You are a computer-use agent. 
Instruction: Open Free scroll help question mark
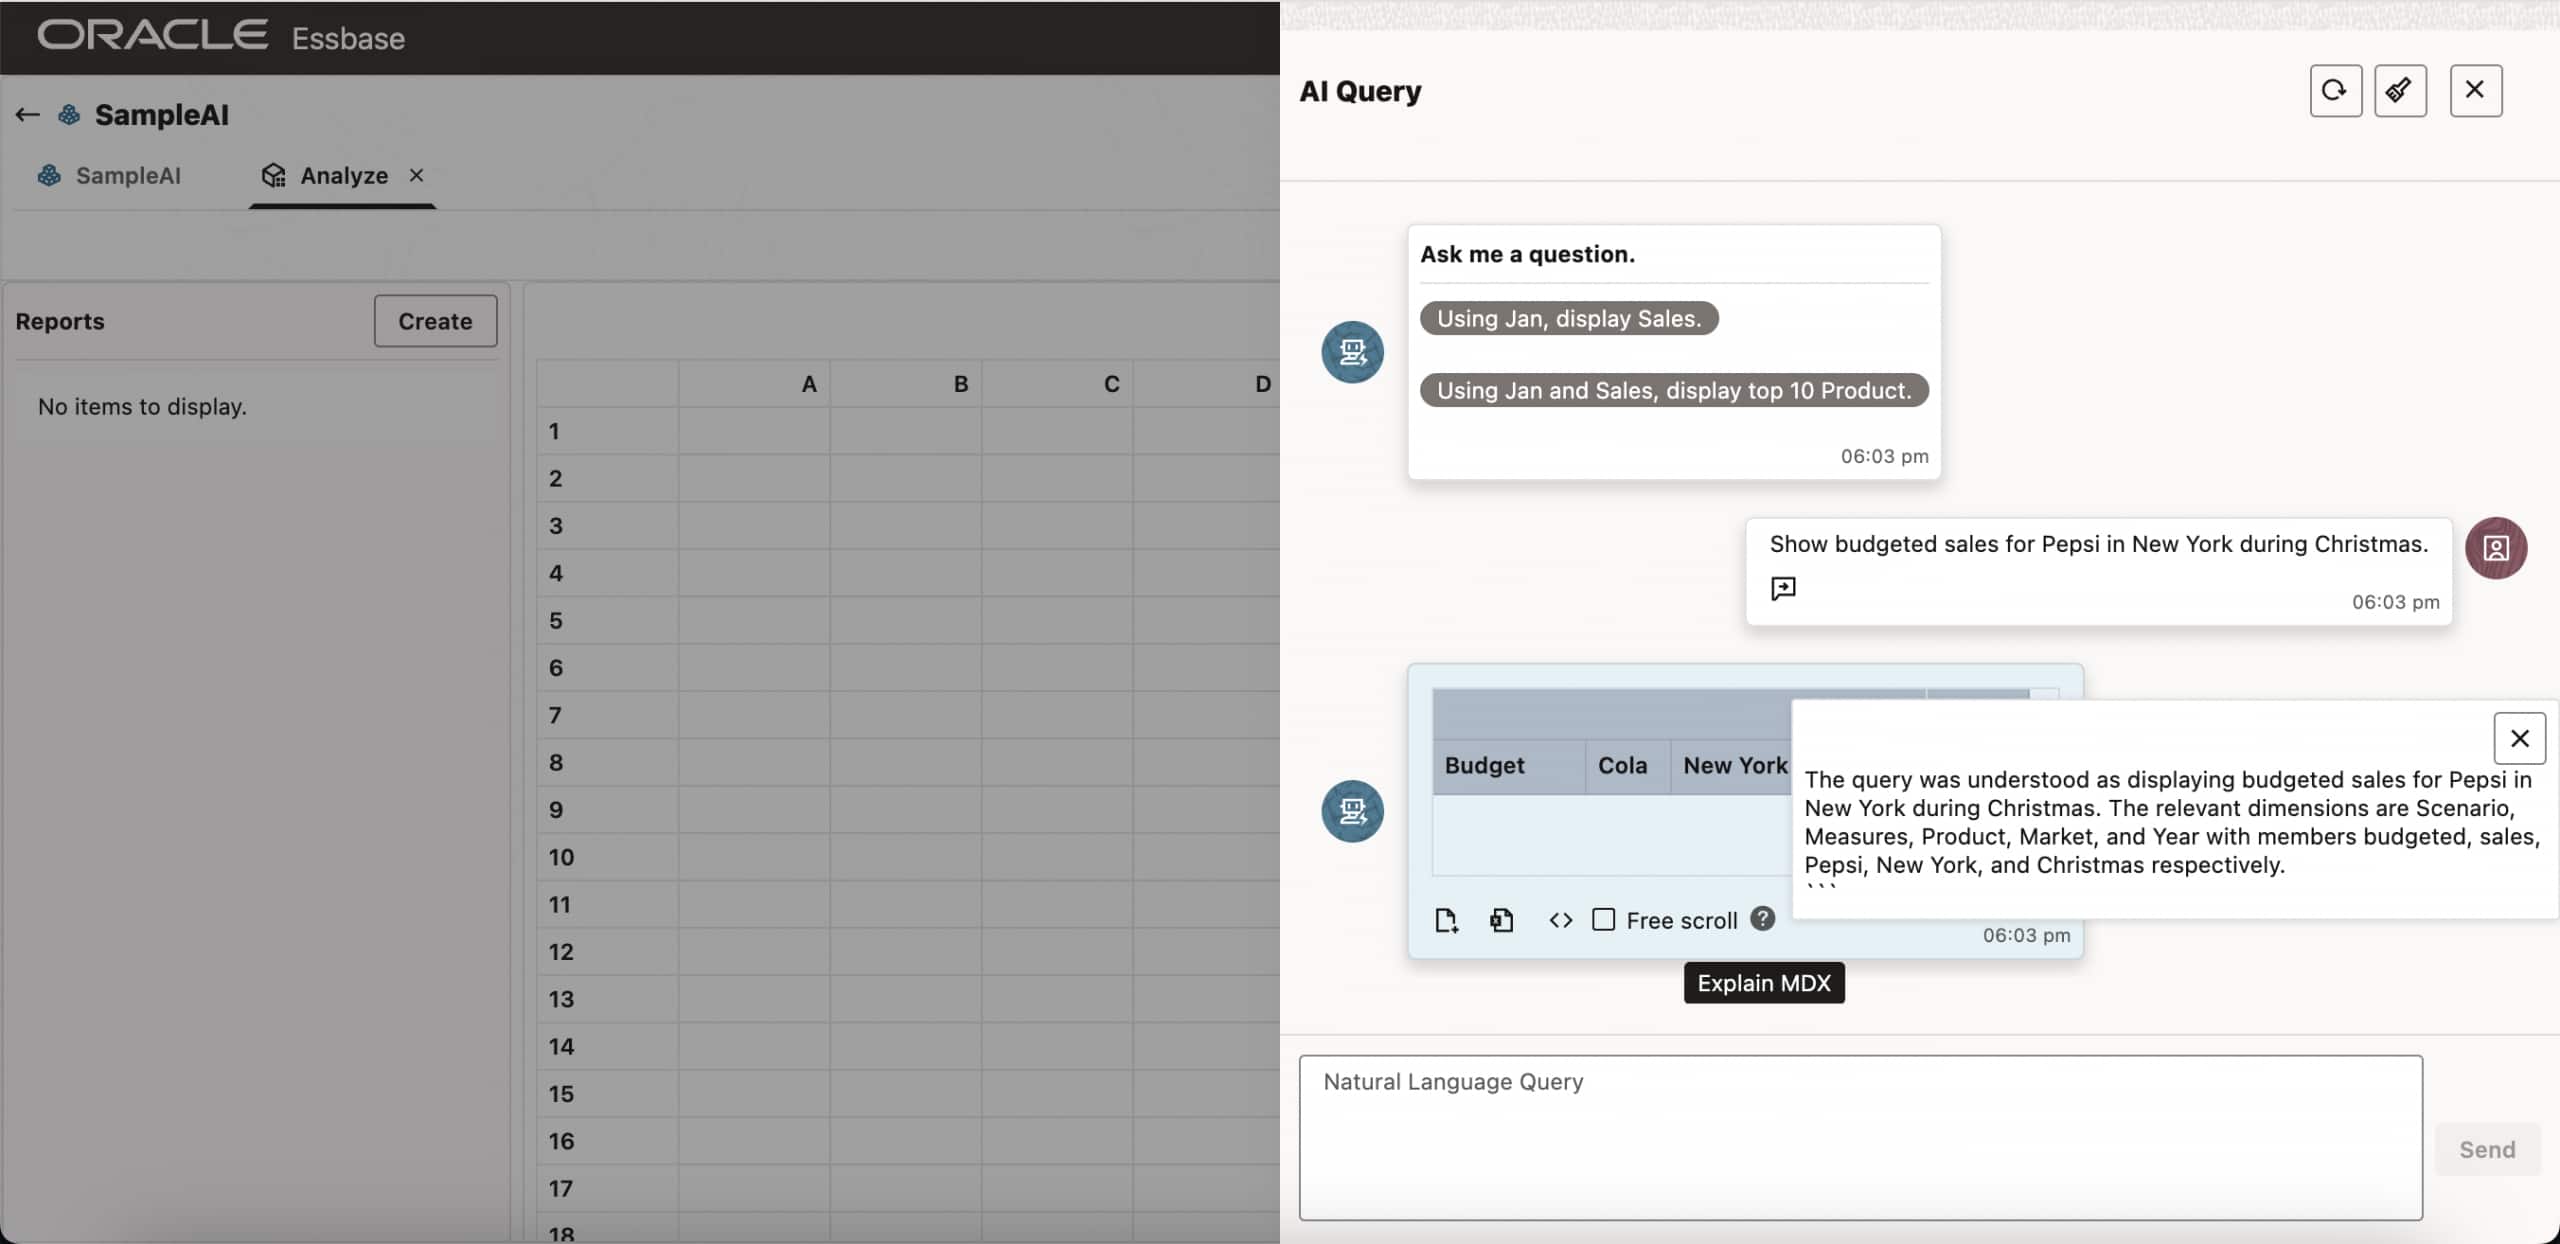(x=1762, y=919)
